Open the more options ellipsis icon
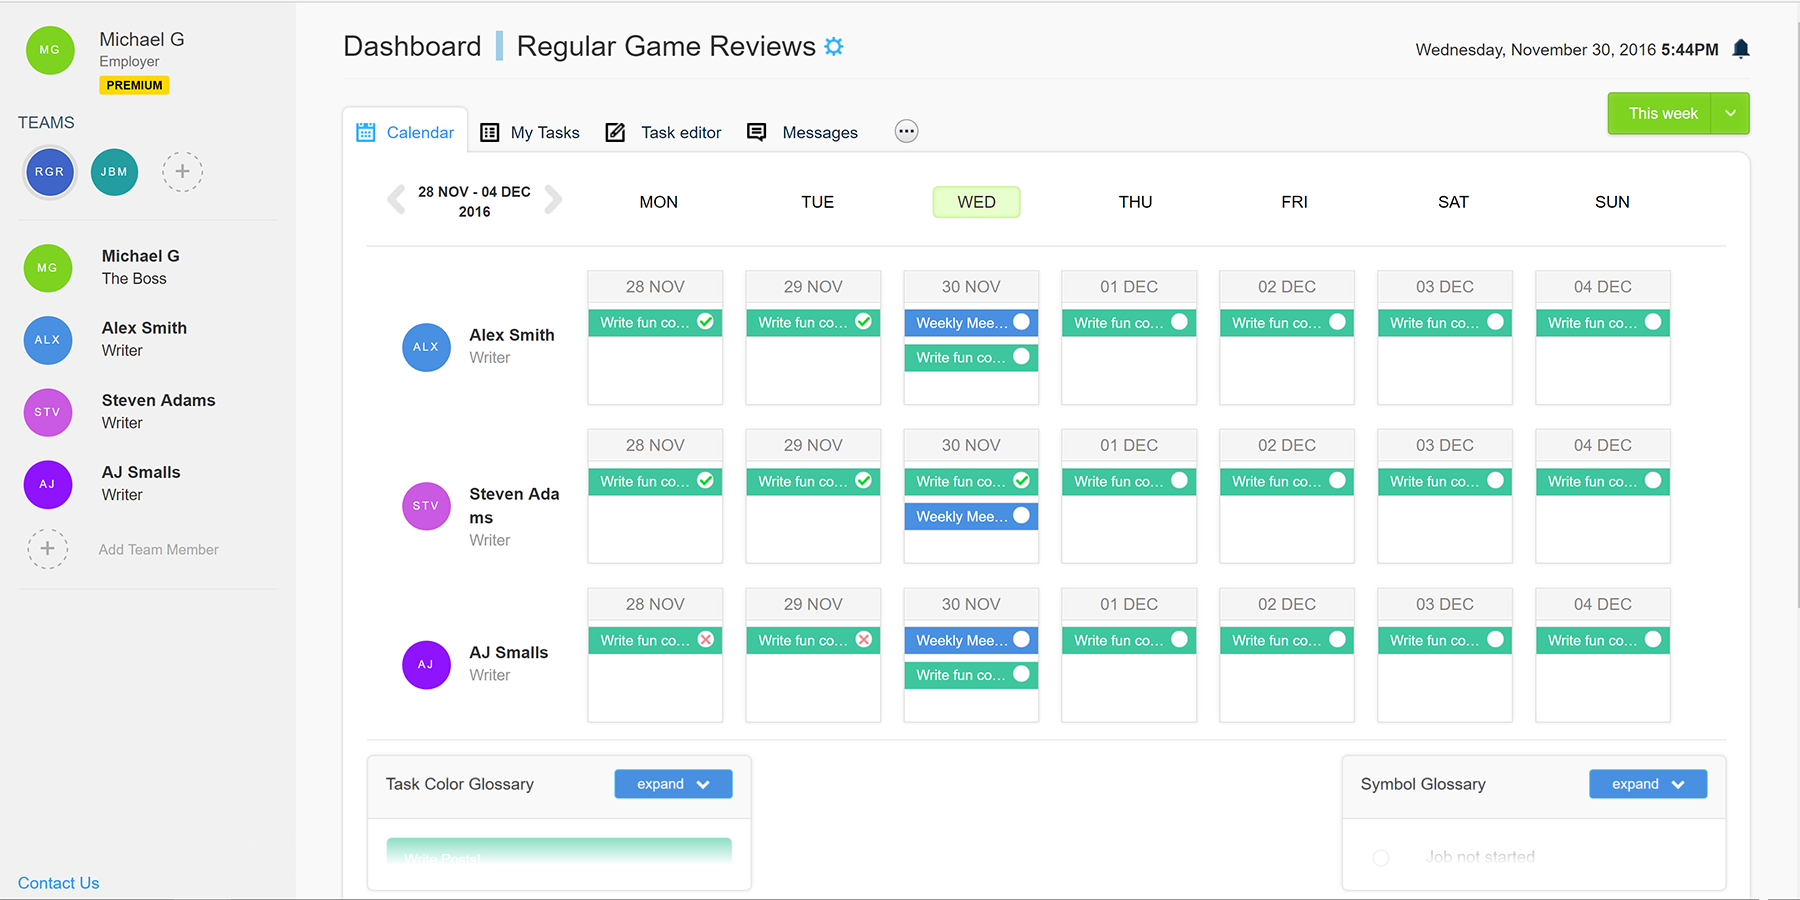1800x900 pixels. pos(906,131)
